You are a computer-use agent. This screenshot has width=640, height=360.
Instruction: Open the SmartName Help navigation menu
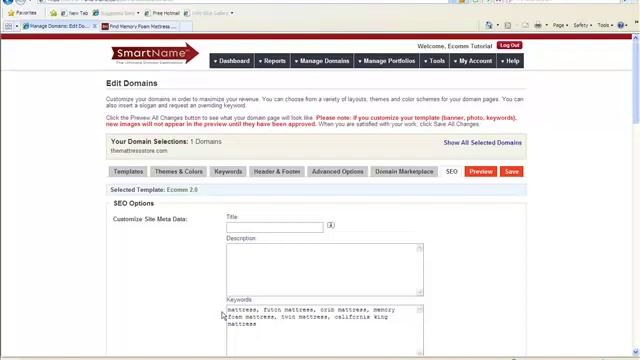coord(510,61)
